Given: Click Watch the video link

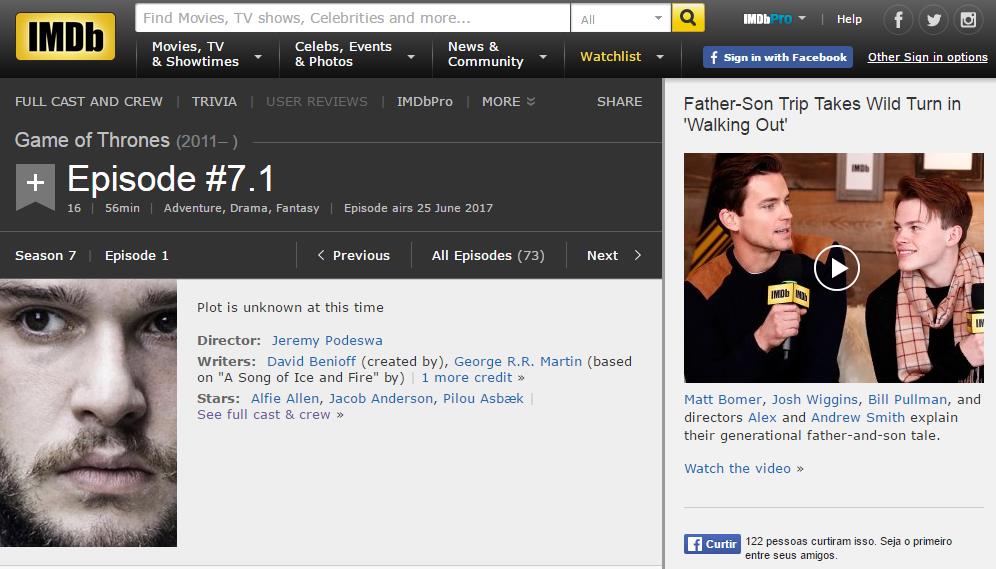Looking at the screenshot, I should [x=737, y=469].
